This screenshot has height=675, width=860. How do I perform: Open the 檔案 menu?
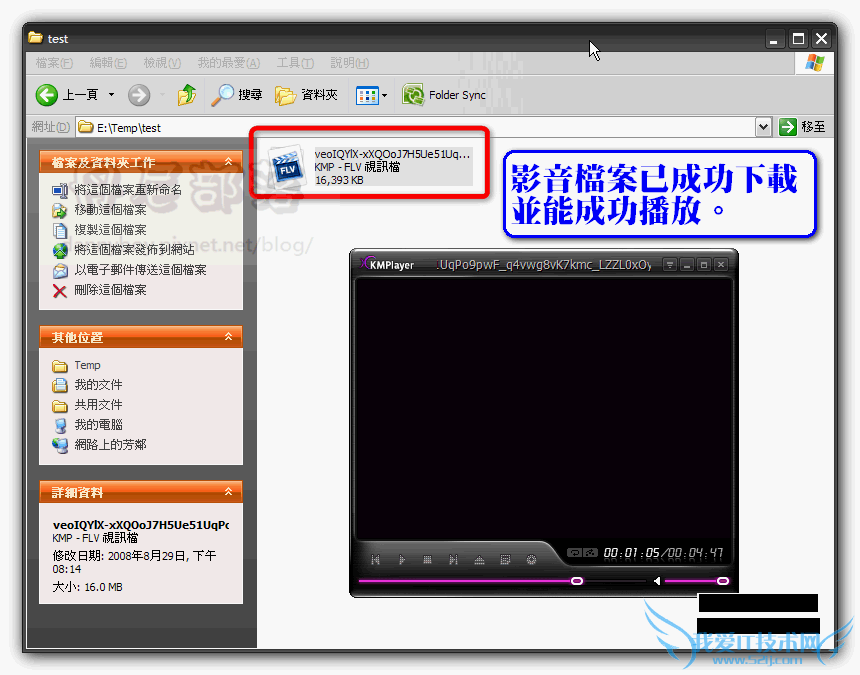tap(51, 62)
